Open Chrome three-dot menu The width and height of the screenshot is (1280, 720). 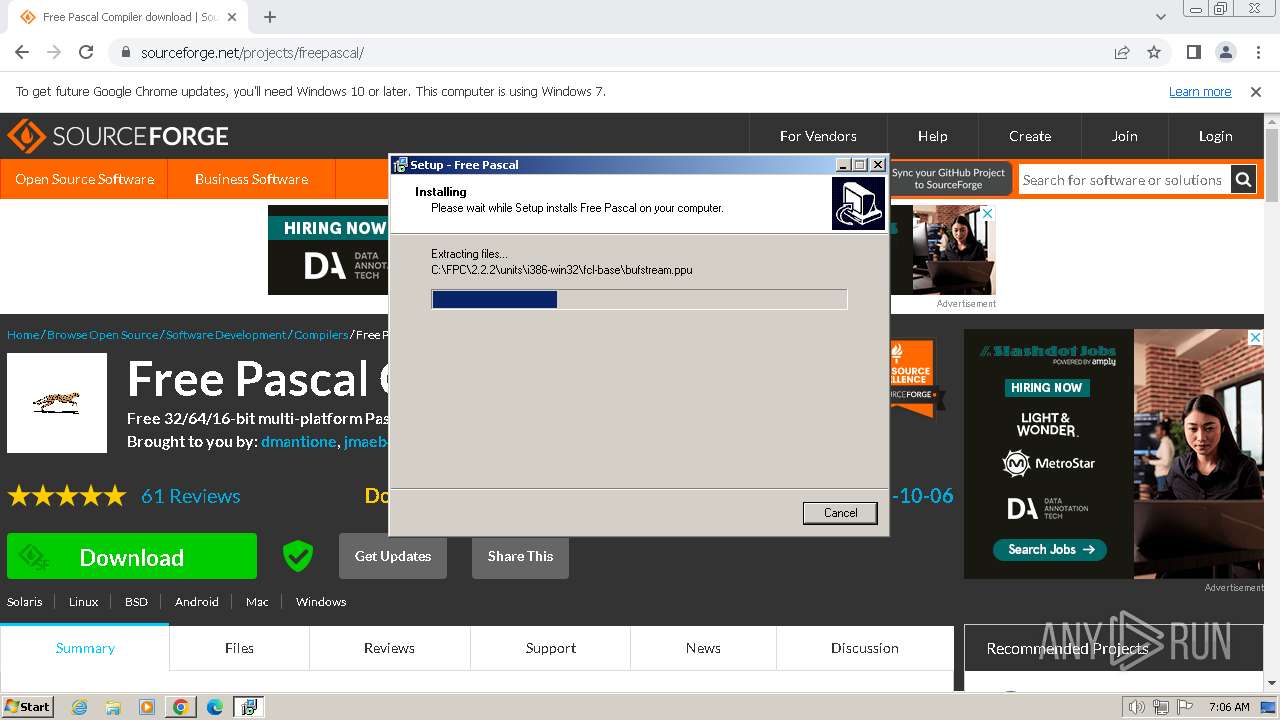1257,53
